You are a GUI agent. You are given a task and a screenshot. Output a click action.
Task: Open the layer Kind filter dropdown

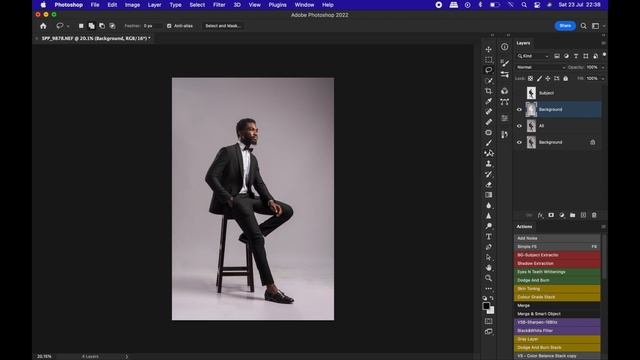click(x=534, y=56)
